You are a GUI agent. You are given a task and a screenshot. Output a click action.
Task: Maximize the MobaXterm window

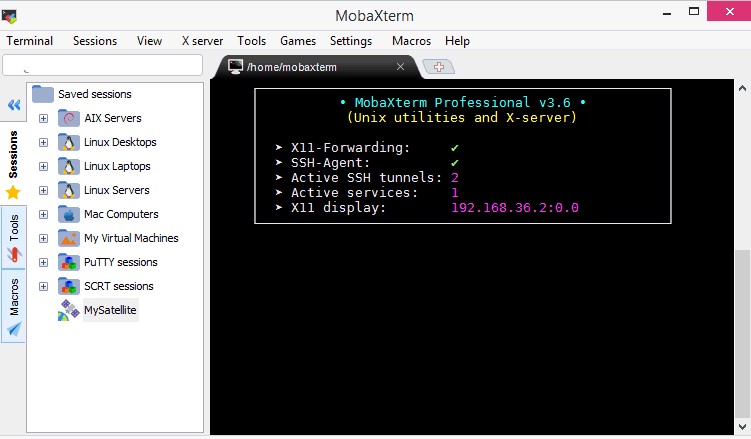pos(694,11)
